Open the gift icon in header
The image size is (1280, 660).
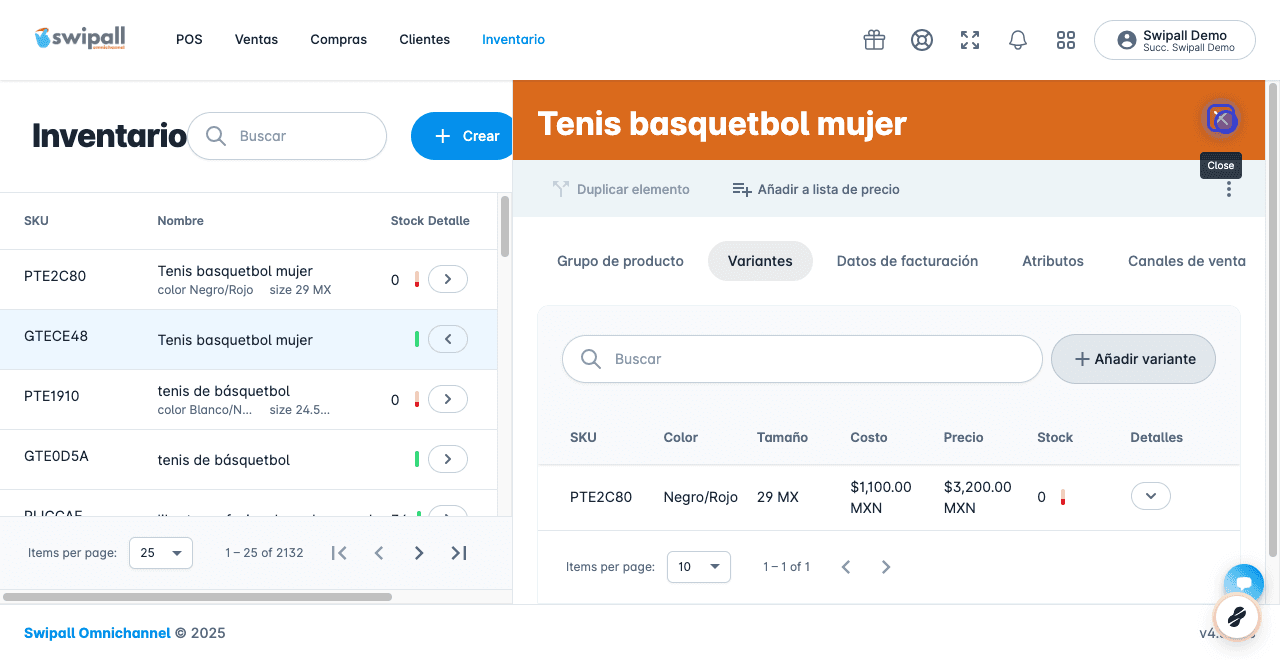874,40
